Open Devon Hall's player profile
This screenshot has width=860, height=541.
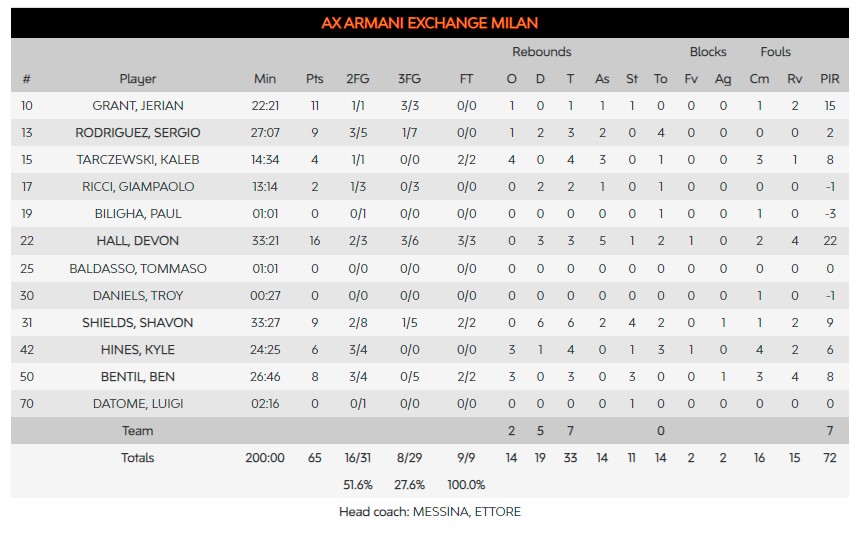[138, 241]
